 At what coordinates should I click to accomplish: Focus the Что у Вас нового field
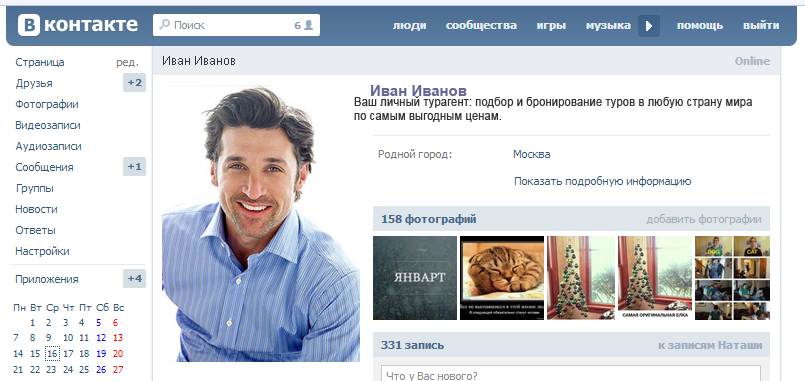pos(570,373)
